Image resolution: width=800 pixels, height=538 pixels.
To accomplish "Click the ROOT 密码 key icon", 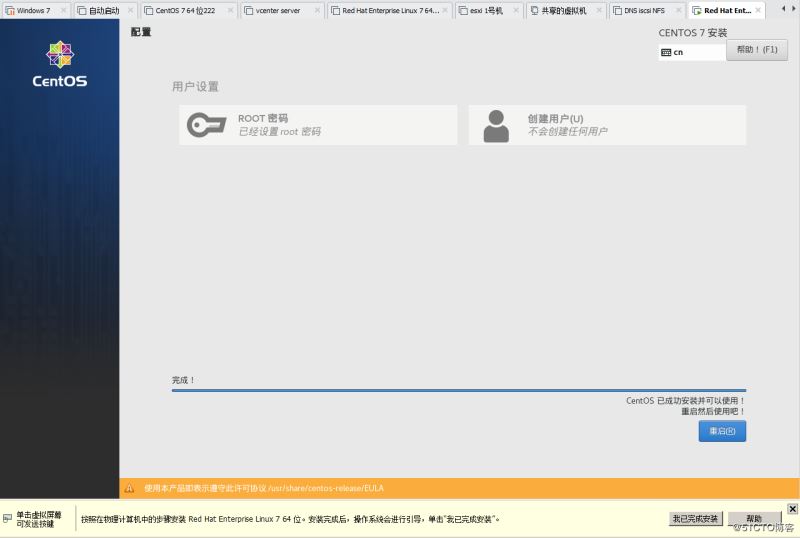I will coord(206,125).
